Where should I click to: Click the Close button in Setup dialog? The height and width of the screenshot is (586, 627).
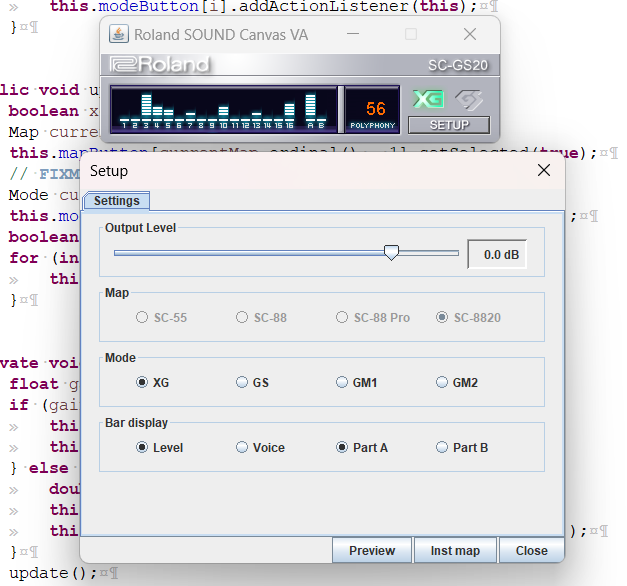click(531, 550)
